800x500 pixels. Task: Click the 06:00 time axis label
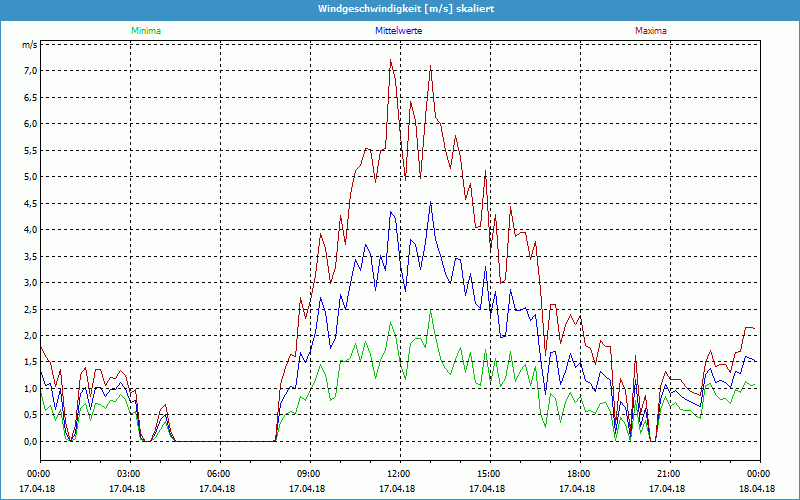pyautogui.click(x=220, y=474)
